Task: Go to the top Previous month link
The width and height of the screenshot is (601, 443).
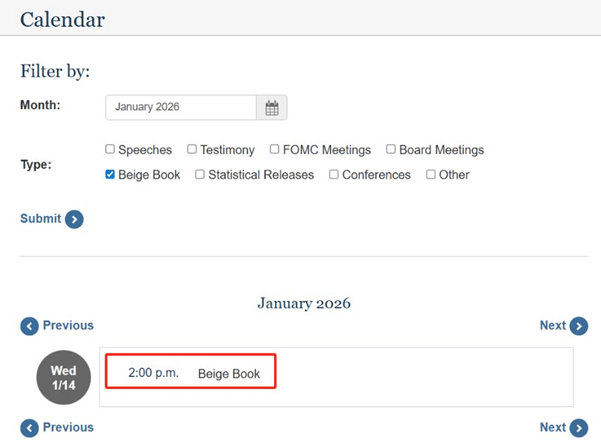Action: (67, 326)
